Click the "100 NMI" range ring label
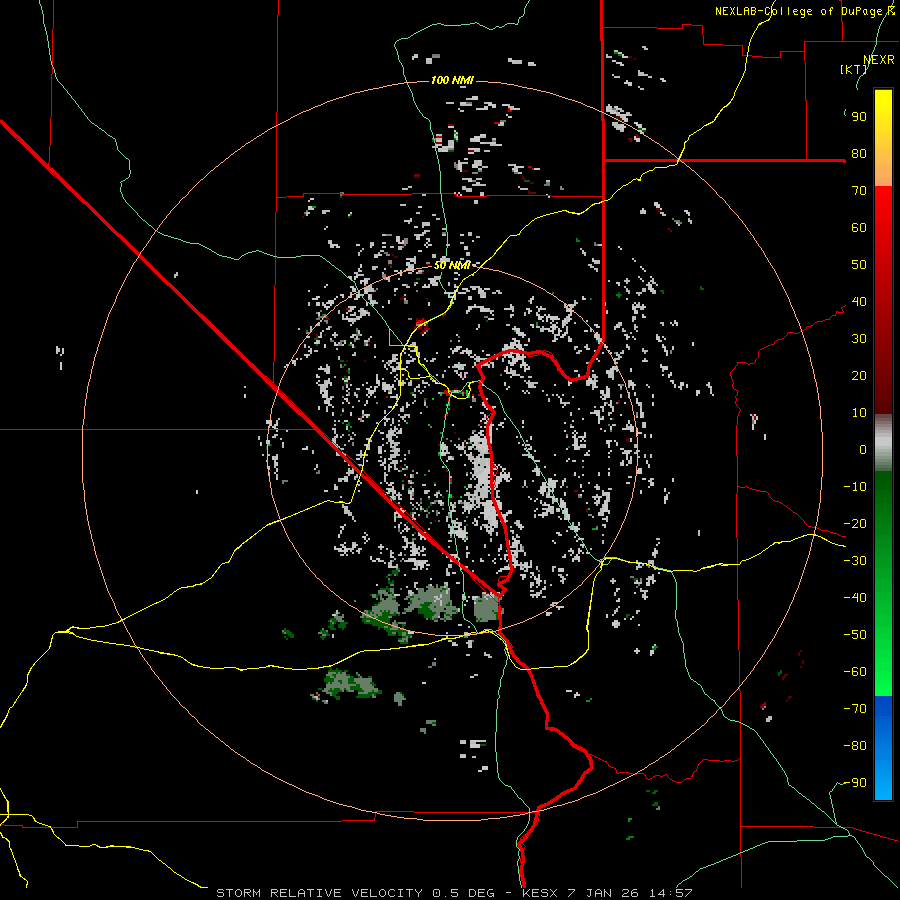Image resolution: width=900 pixels, height=900 pixels. coord(452,80)
